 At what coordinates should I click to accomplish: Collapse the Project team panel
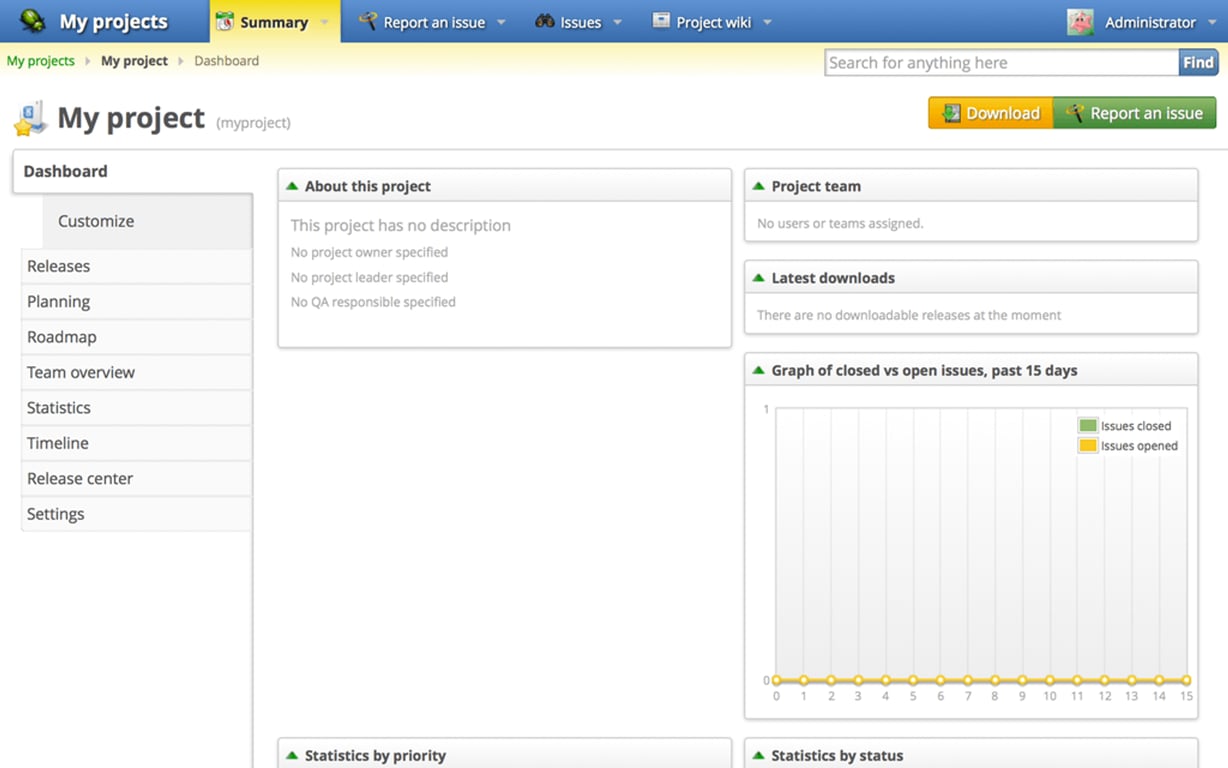tap(759, 185)
